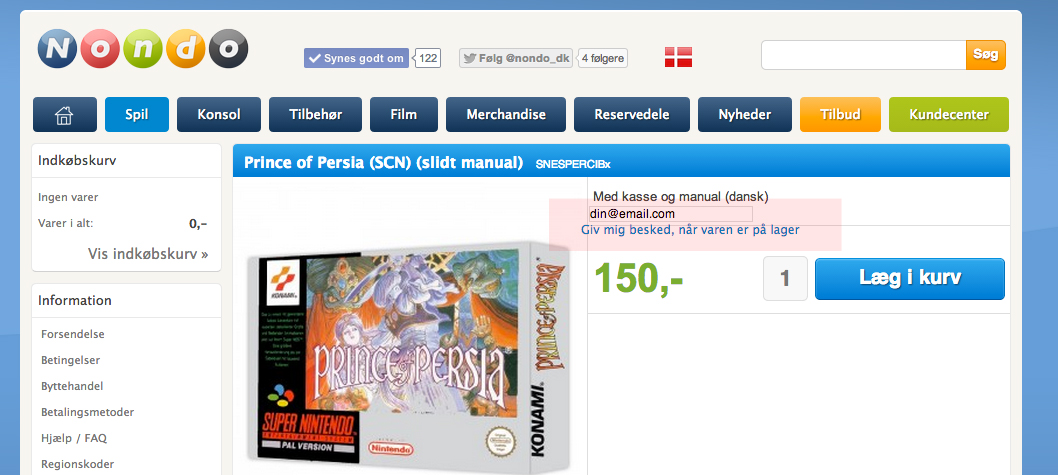Go to the home page icon

65,115
